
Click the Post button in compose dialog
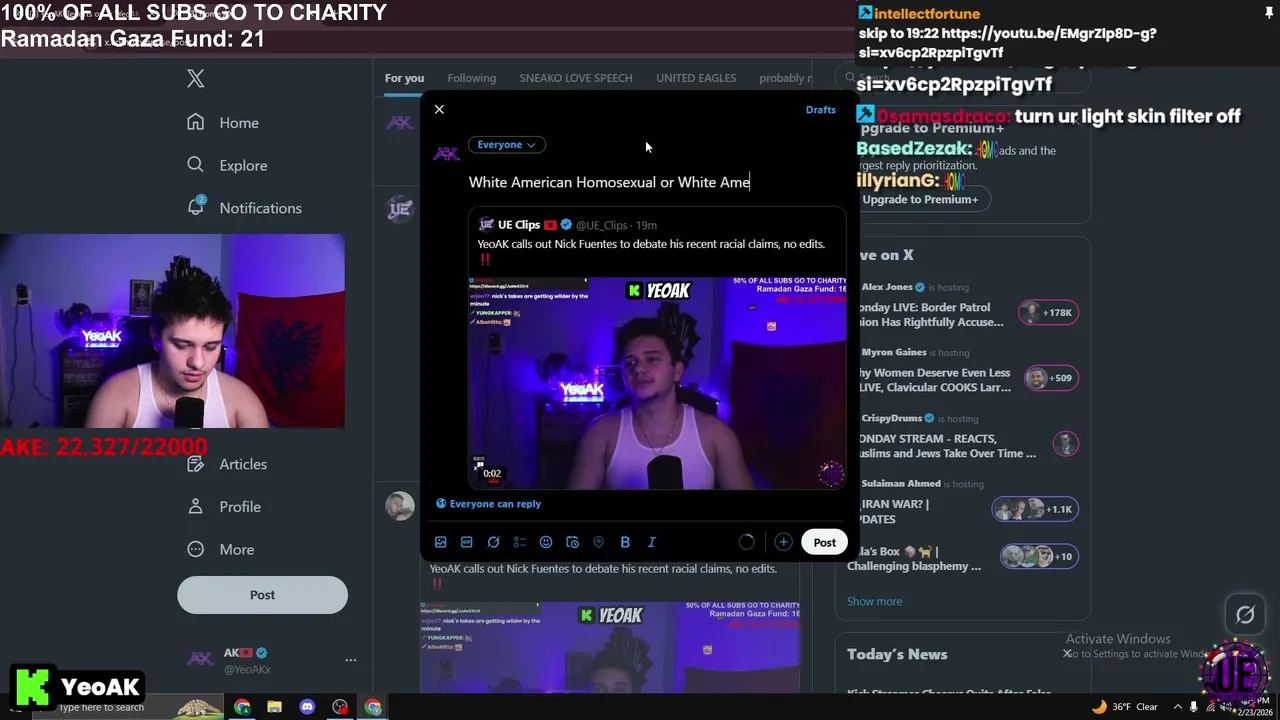[x=824, y=543]
